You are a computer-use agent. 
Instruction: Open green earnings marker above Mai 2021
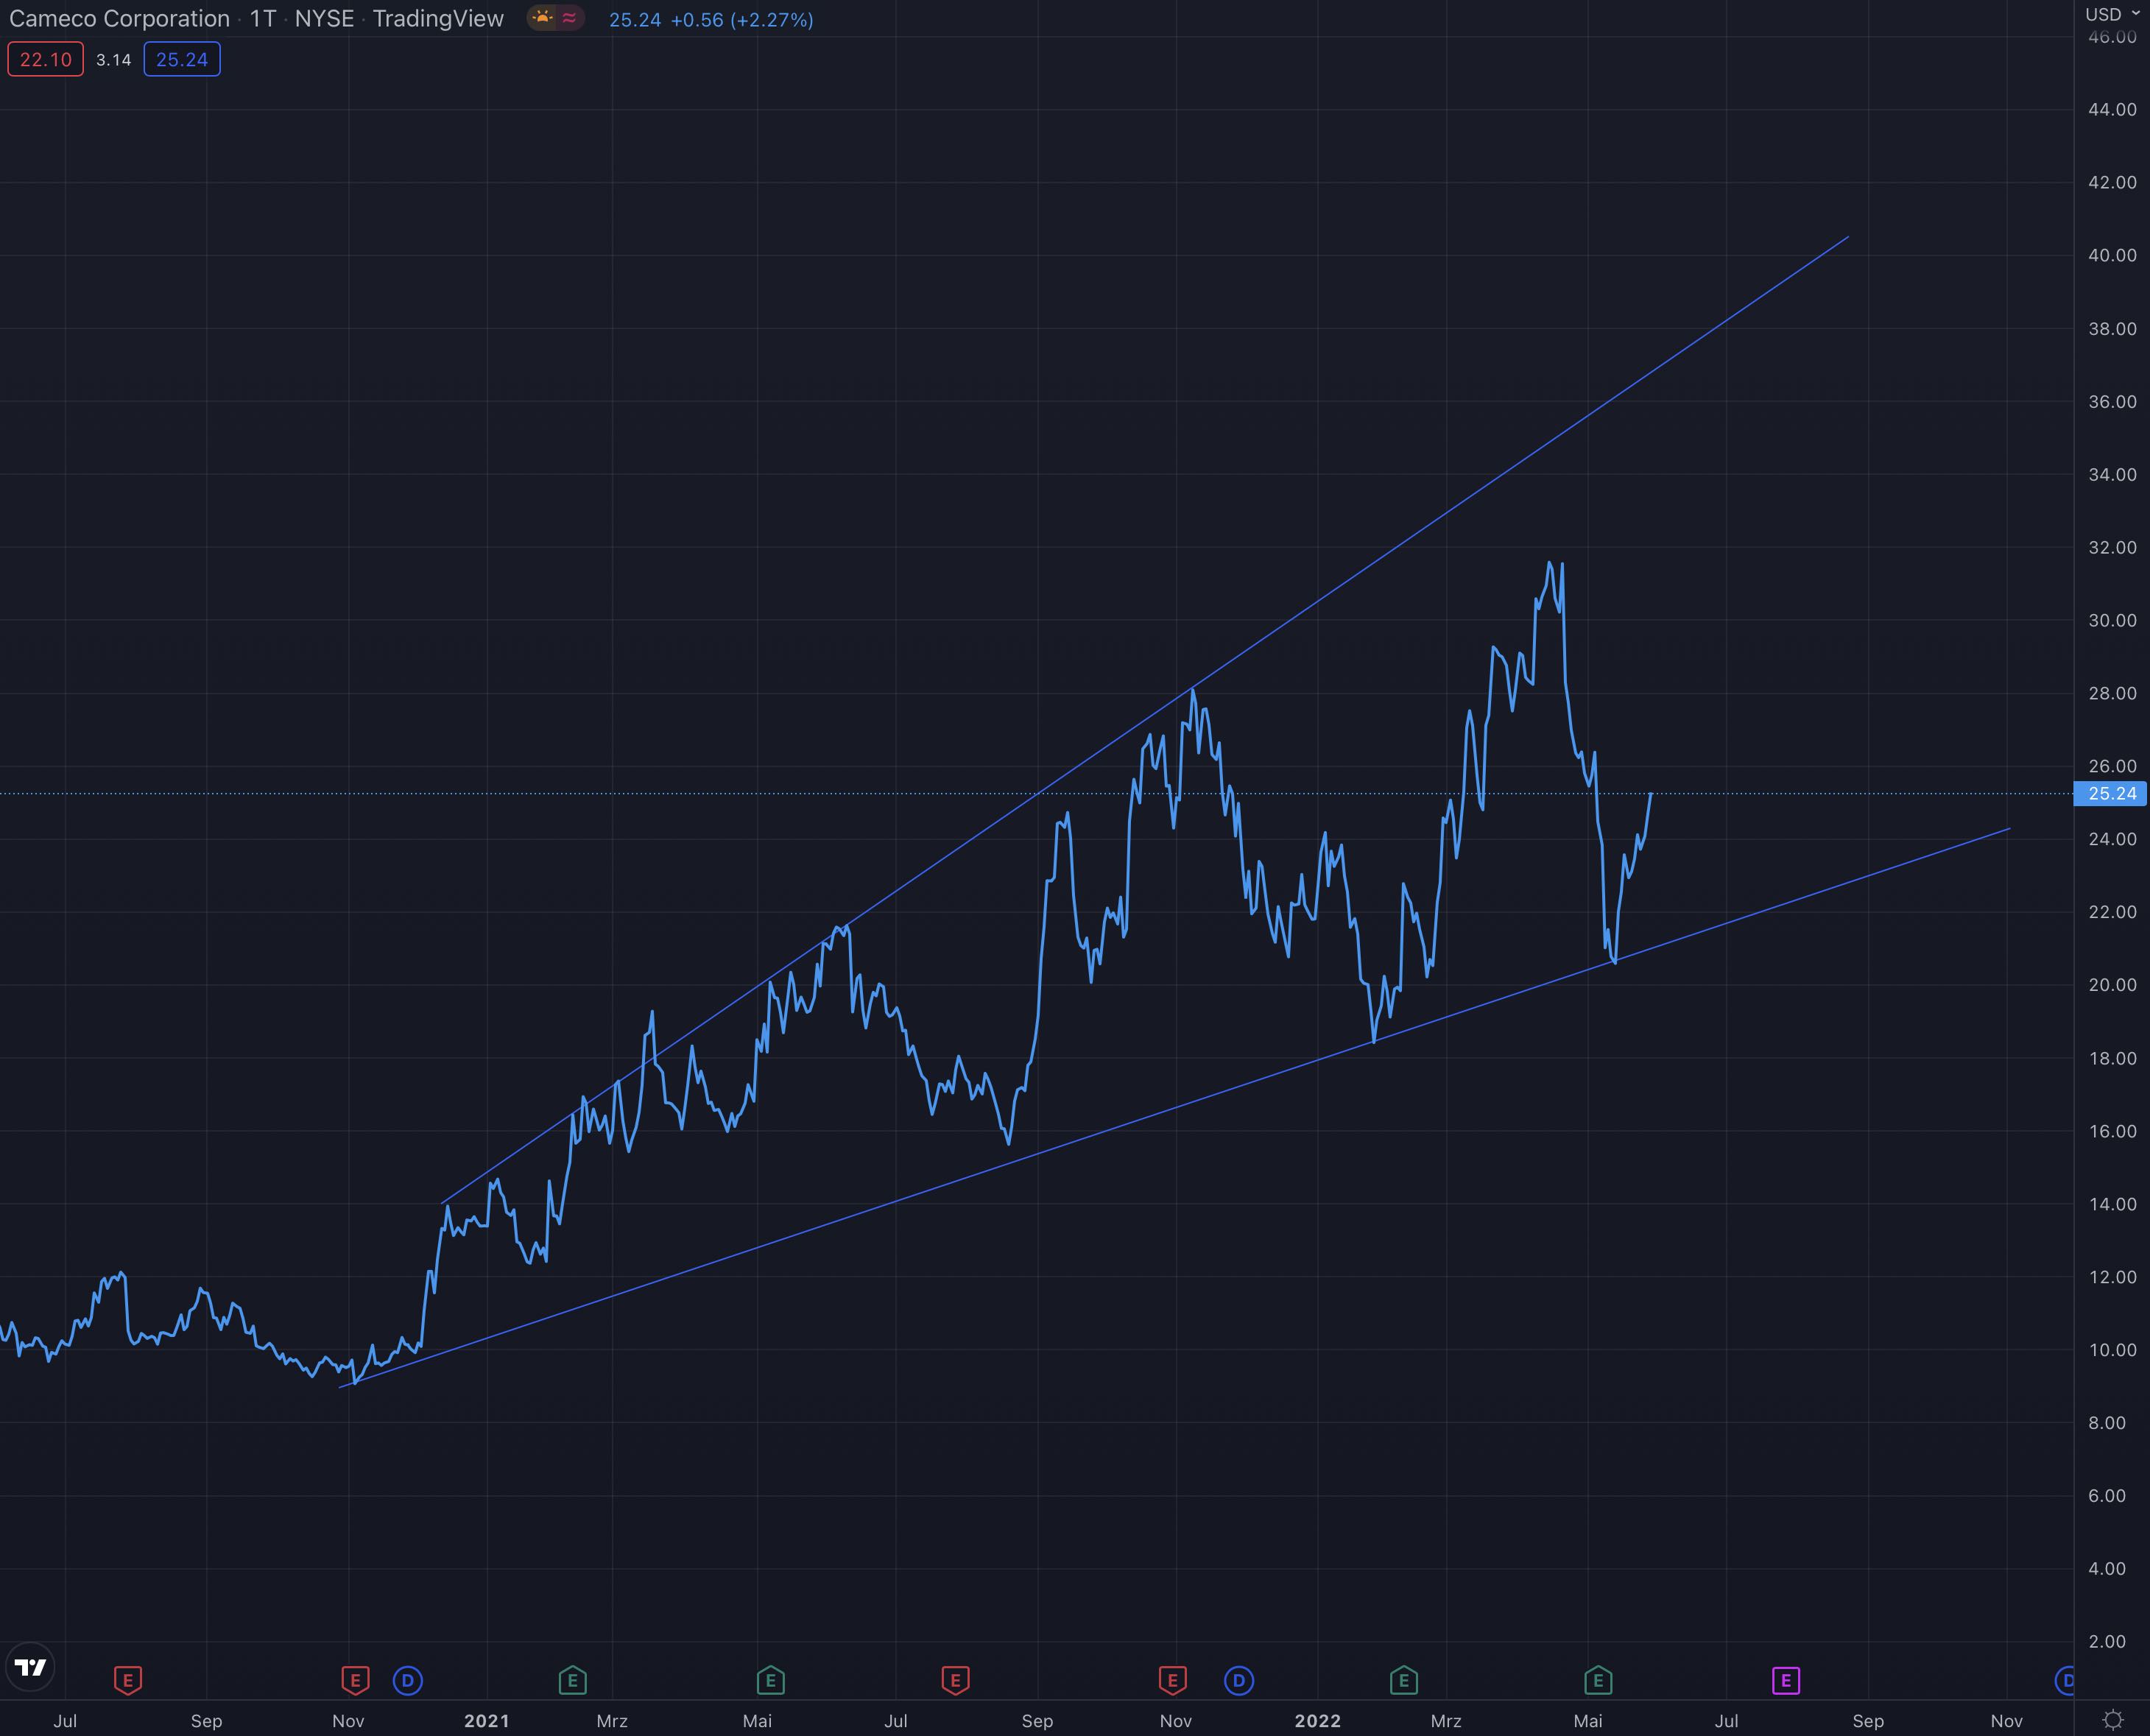coord(770,1680)
